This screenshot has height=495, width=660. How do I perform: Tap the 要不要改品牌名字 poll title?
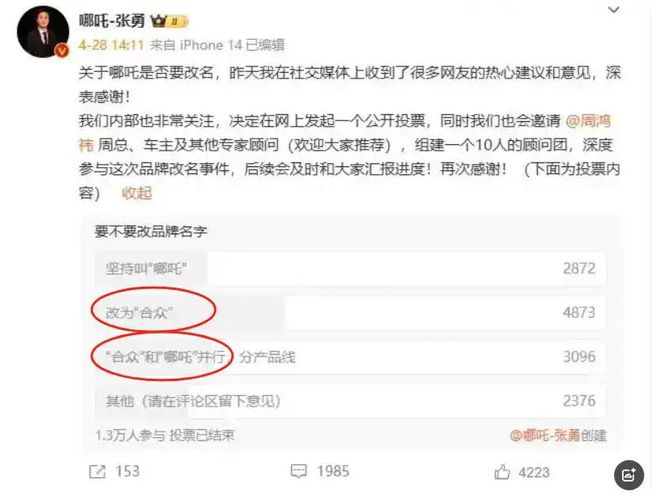151,231
